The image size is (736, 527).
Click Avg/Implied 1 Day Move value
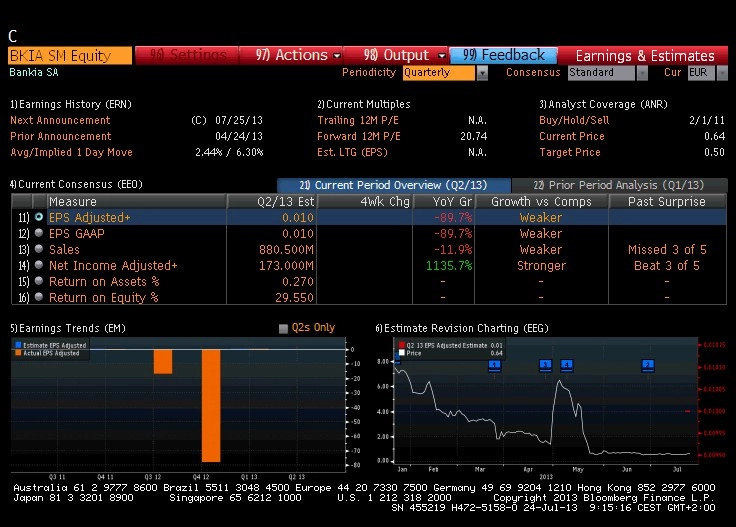(229, 152)
